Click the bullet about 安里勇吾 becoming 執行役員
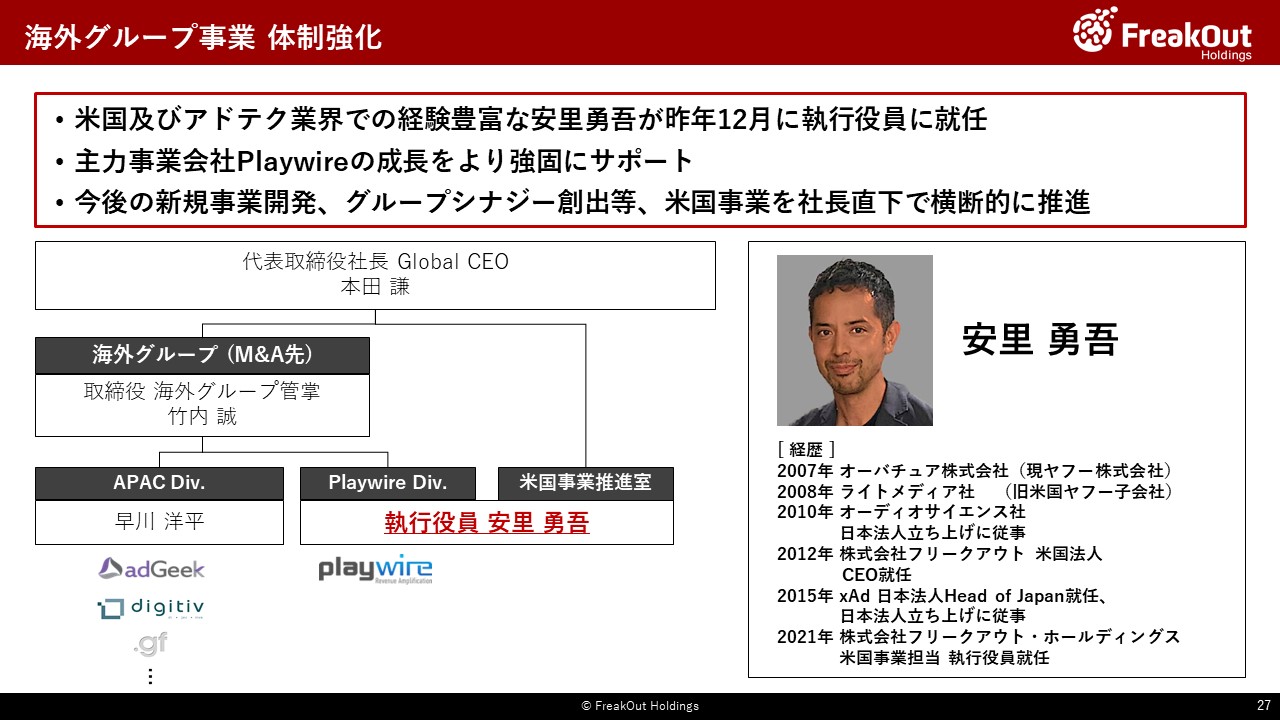Screen dimensions: 1280x720 click(x=521, y=120)
